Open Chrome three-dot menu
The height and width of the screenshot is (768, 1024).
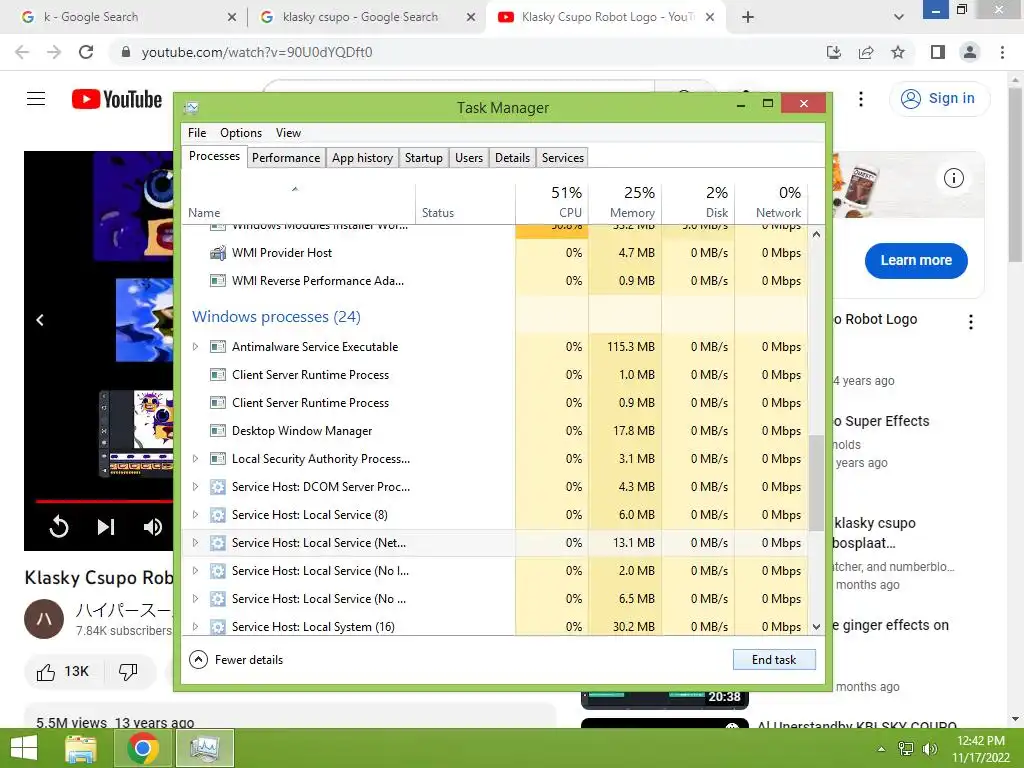click(x=1002, y=52)
